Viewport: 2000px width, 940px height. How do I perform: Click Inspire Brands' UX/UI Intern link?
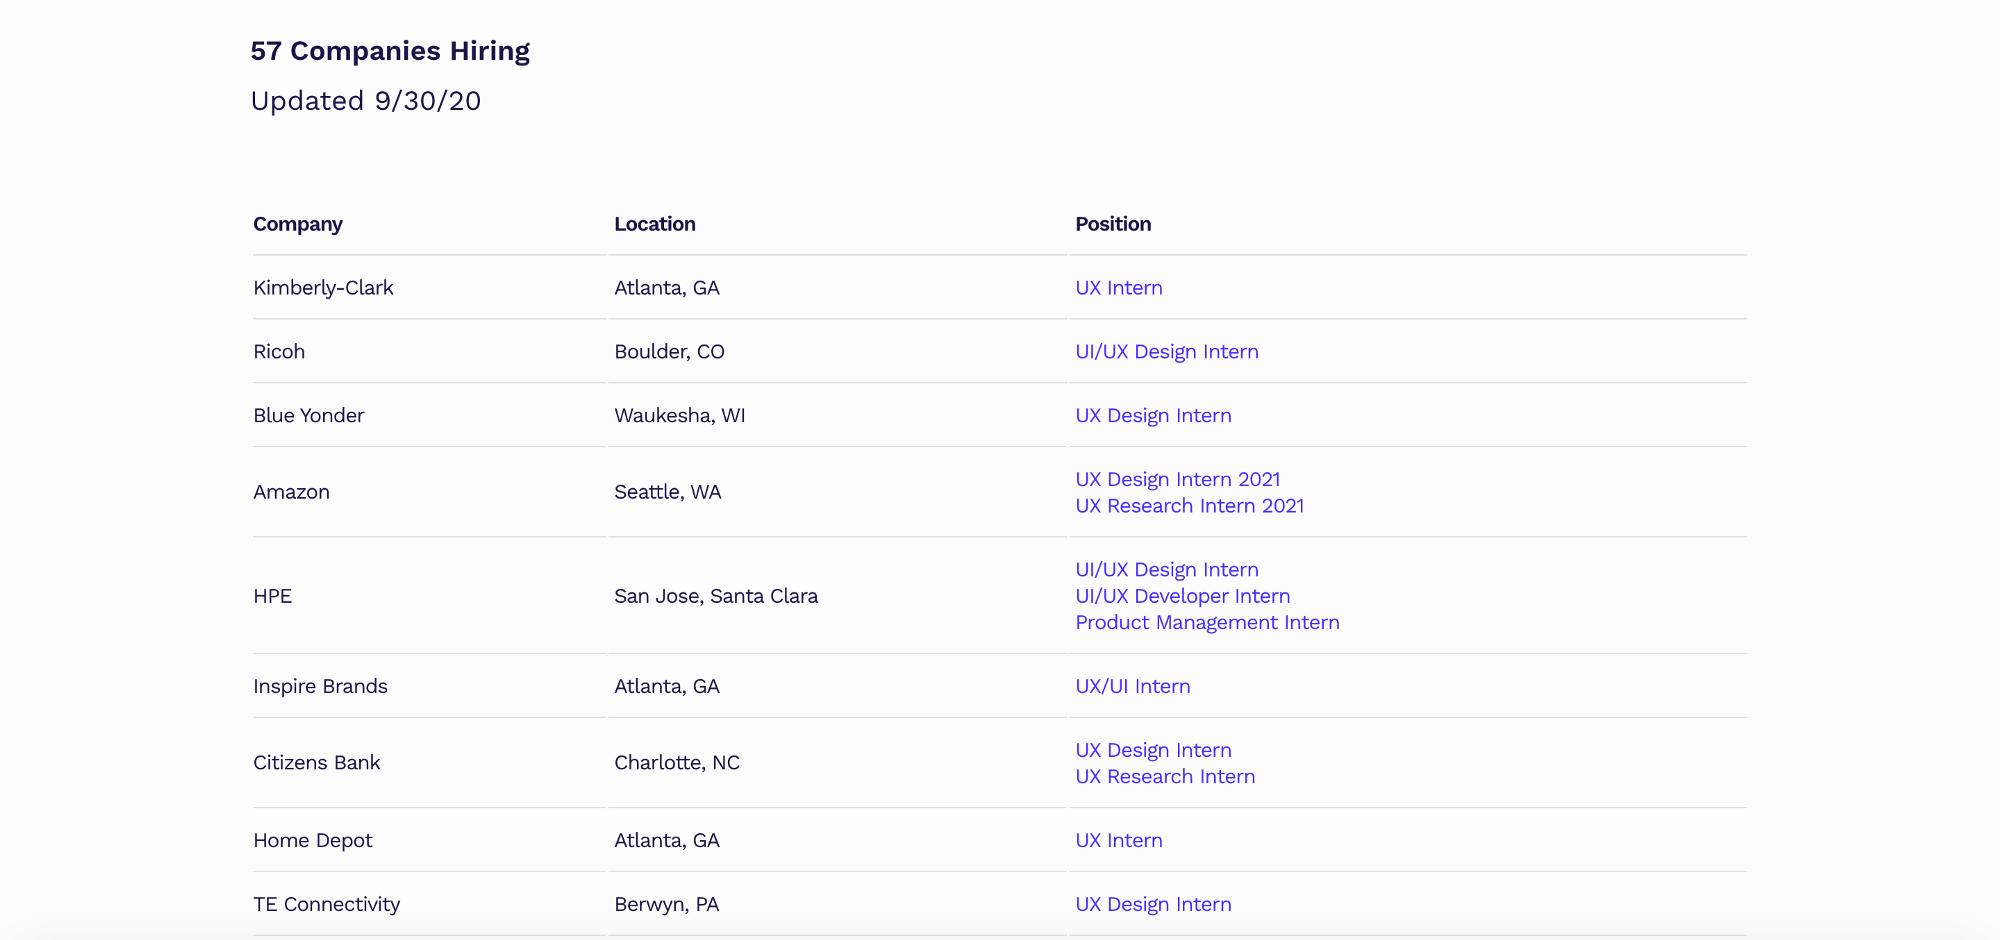coord(1132,687)
